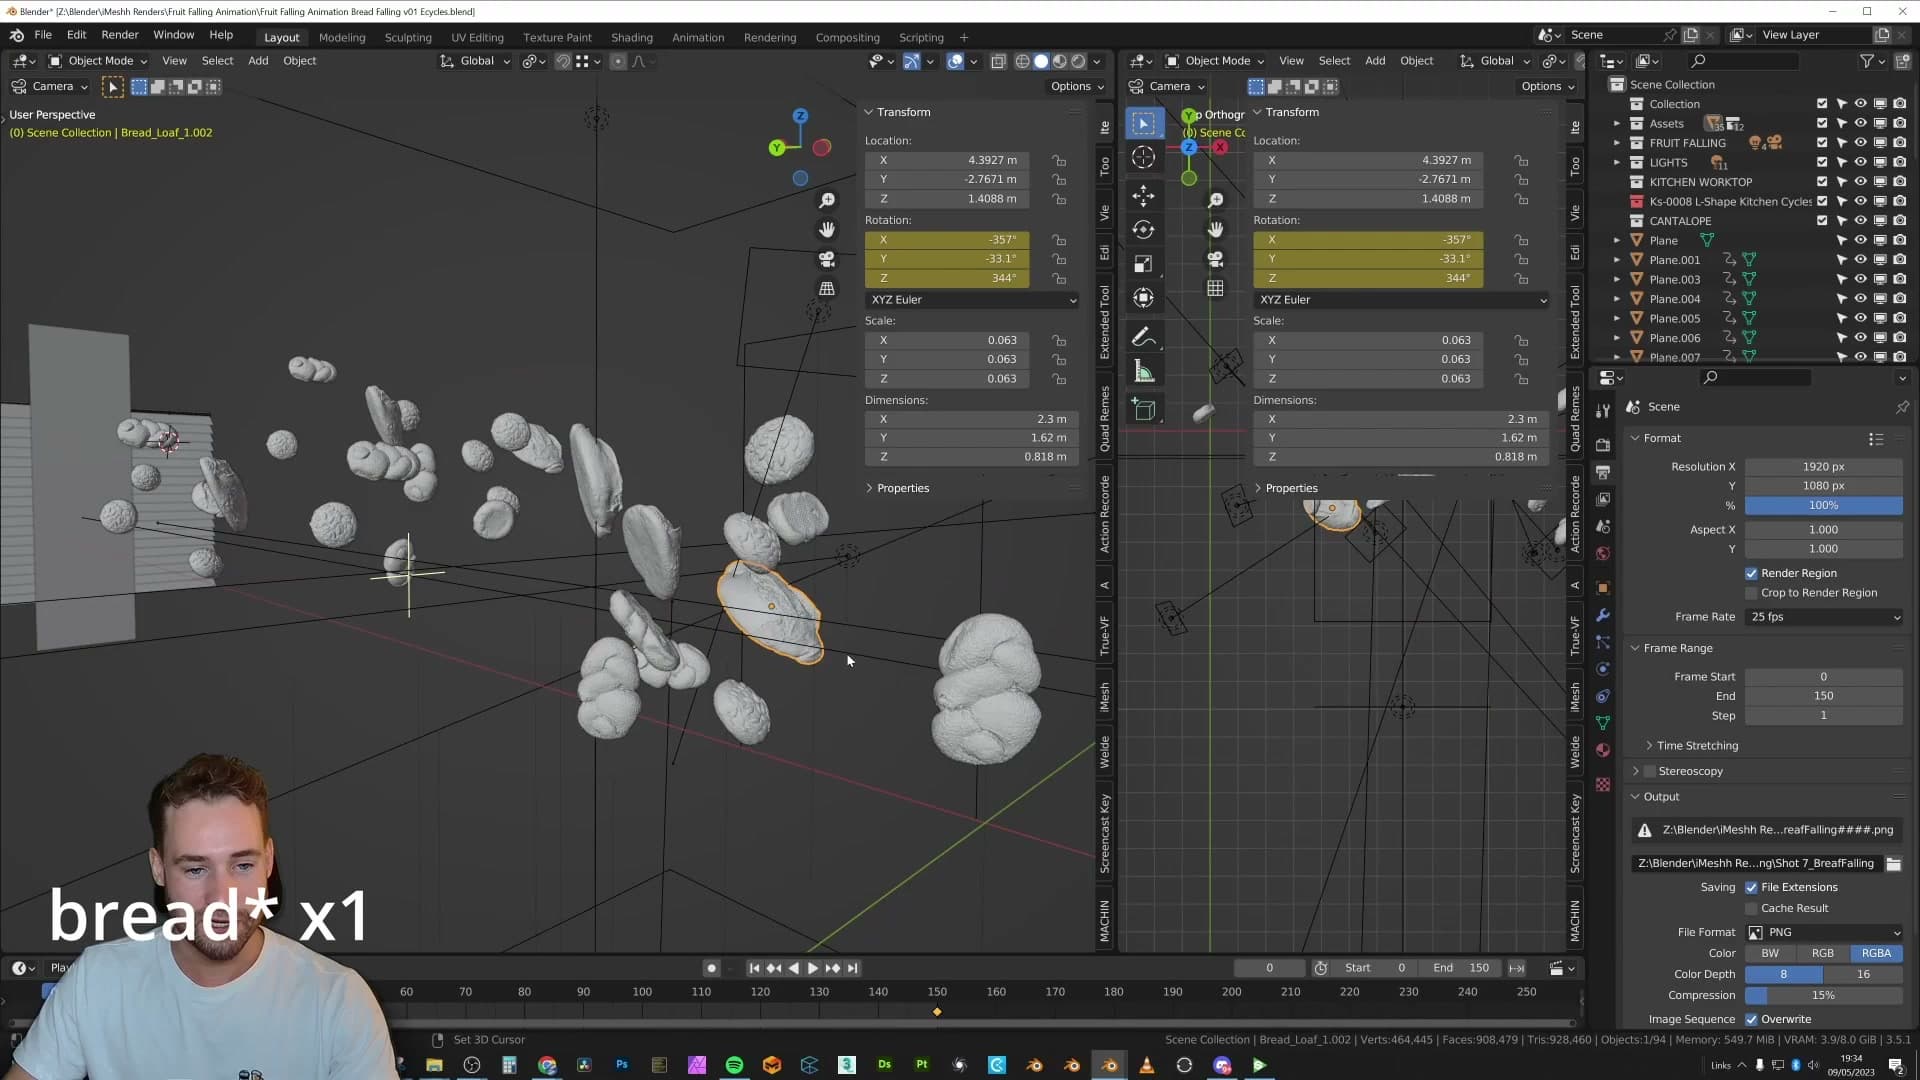Enable the Stereoscopy checkbox
The width and height of the screenshot is (1920, 1080).
click(1650, 772)
